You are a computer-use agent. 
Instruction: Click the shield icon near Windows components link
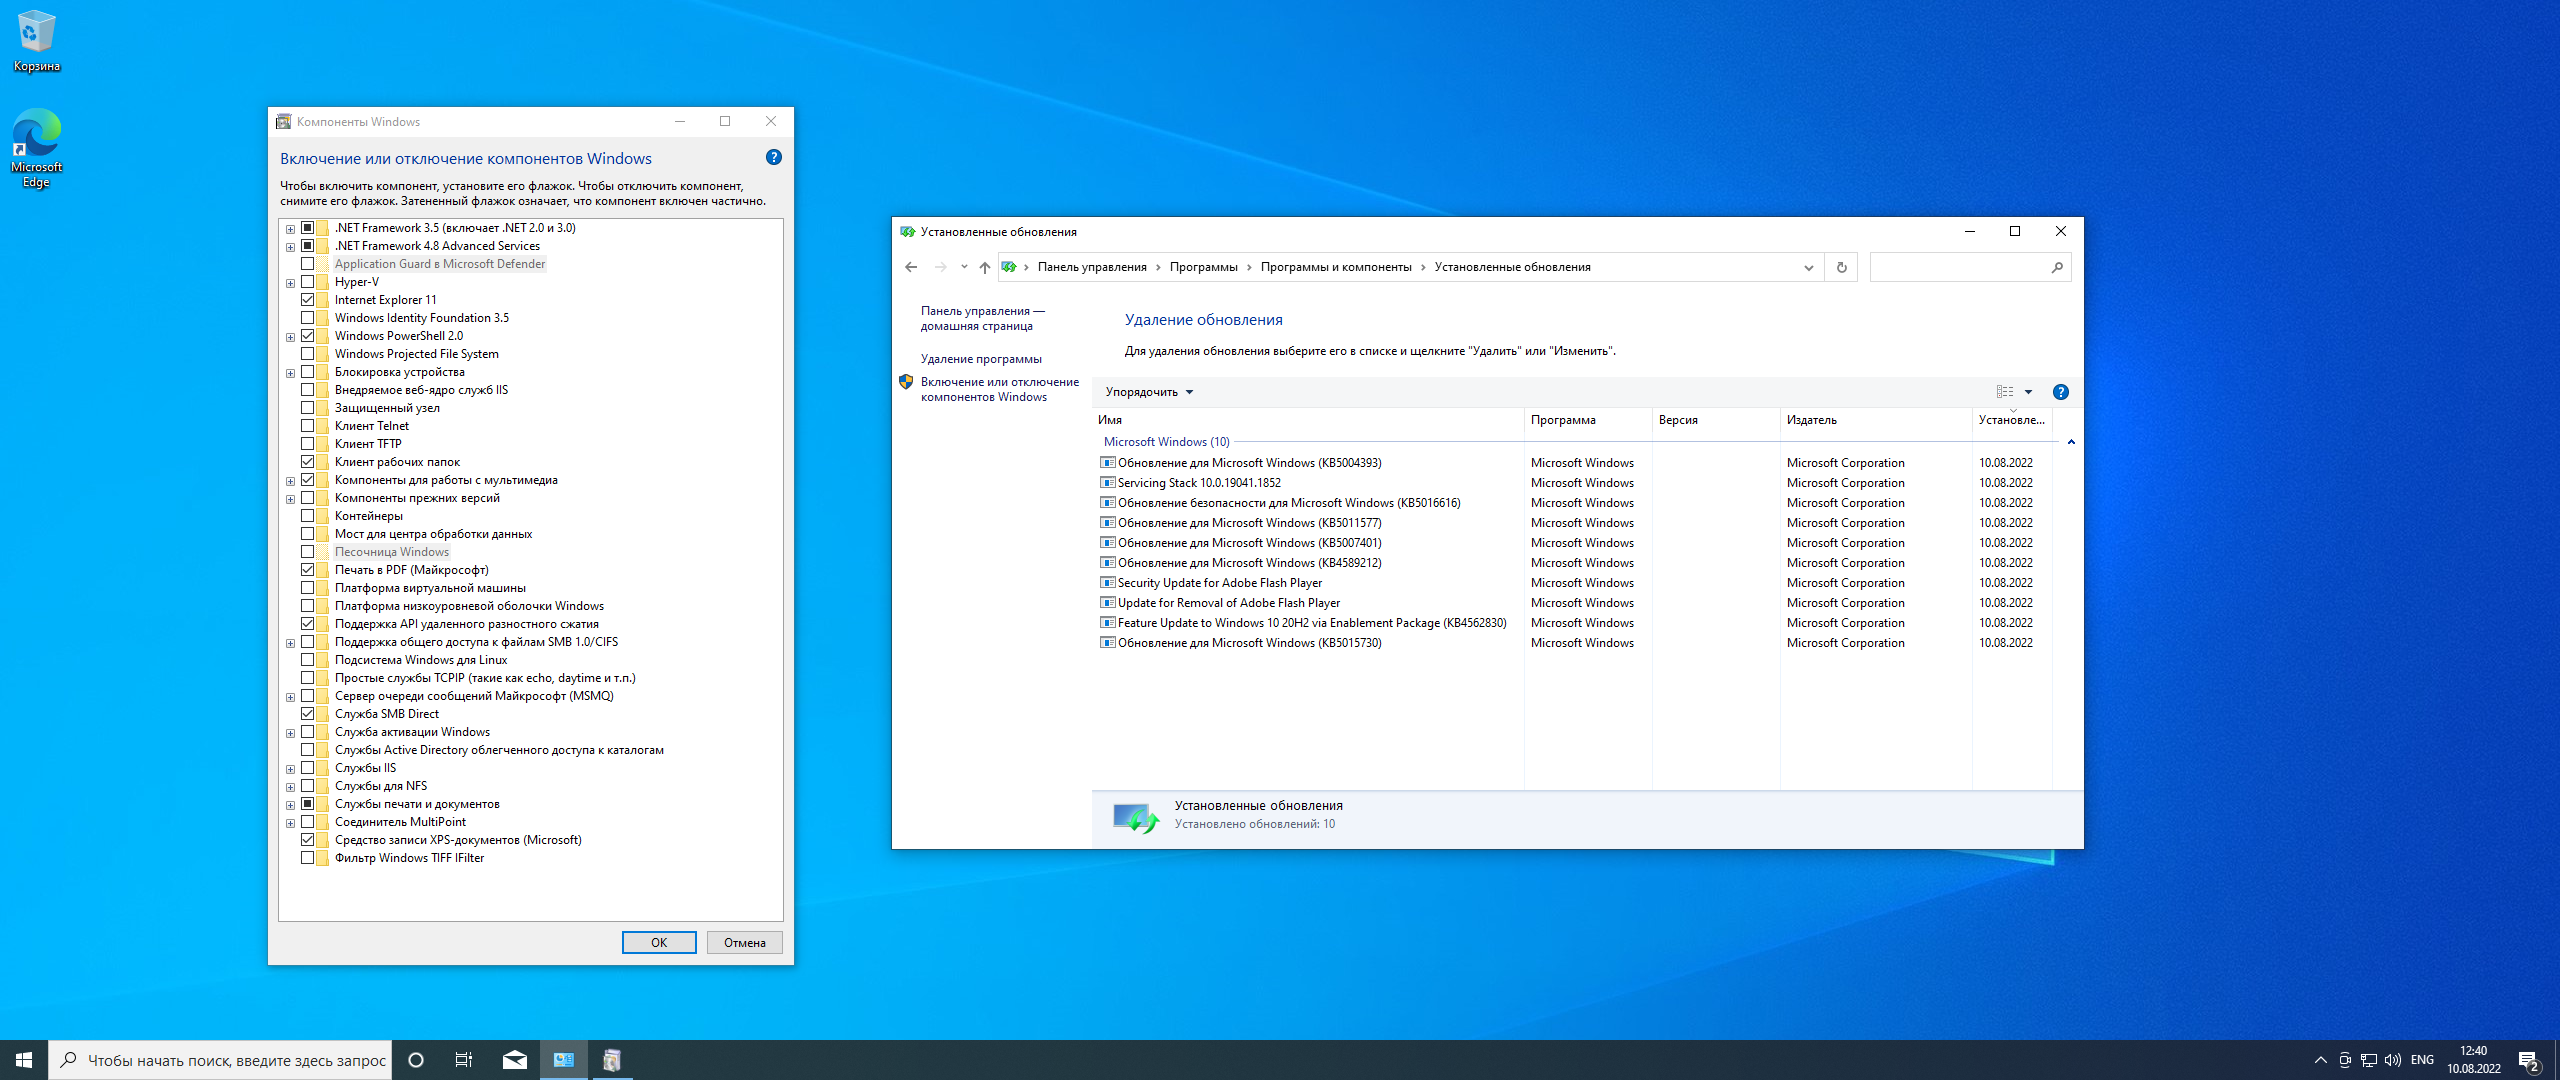pyautogui.click(x=906, y=382)
